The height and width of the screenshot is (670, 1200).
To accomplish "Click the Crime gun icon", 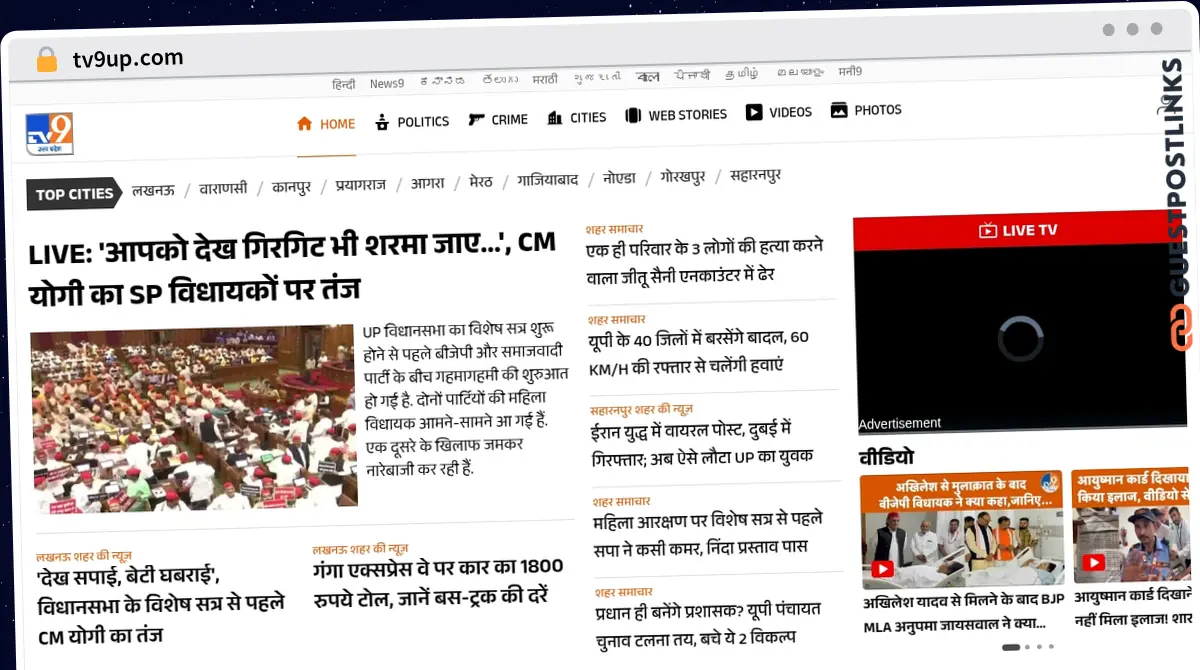I will click(476, 120).
